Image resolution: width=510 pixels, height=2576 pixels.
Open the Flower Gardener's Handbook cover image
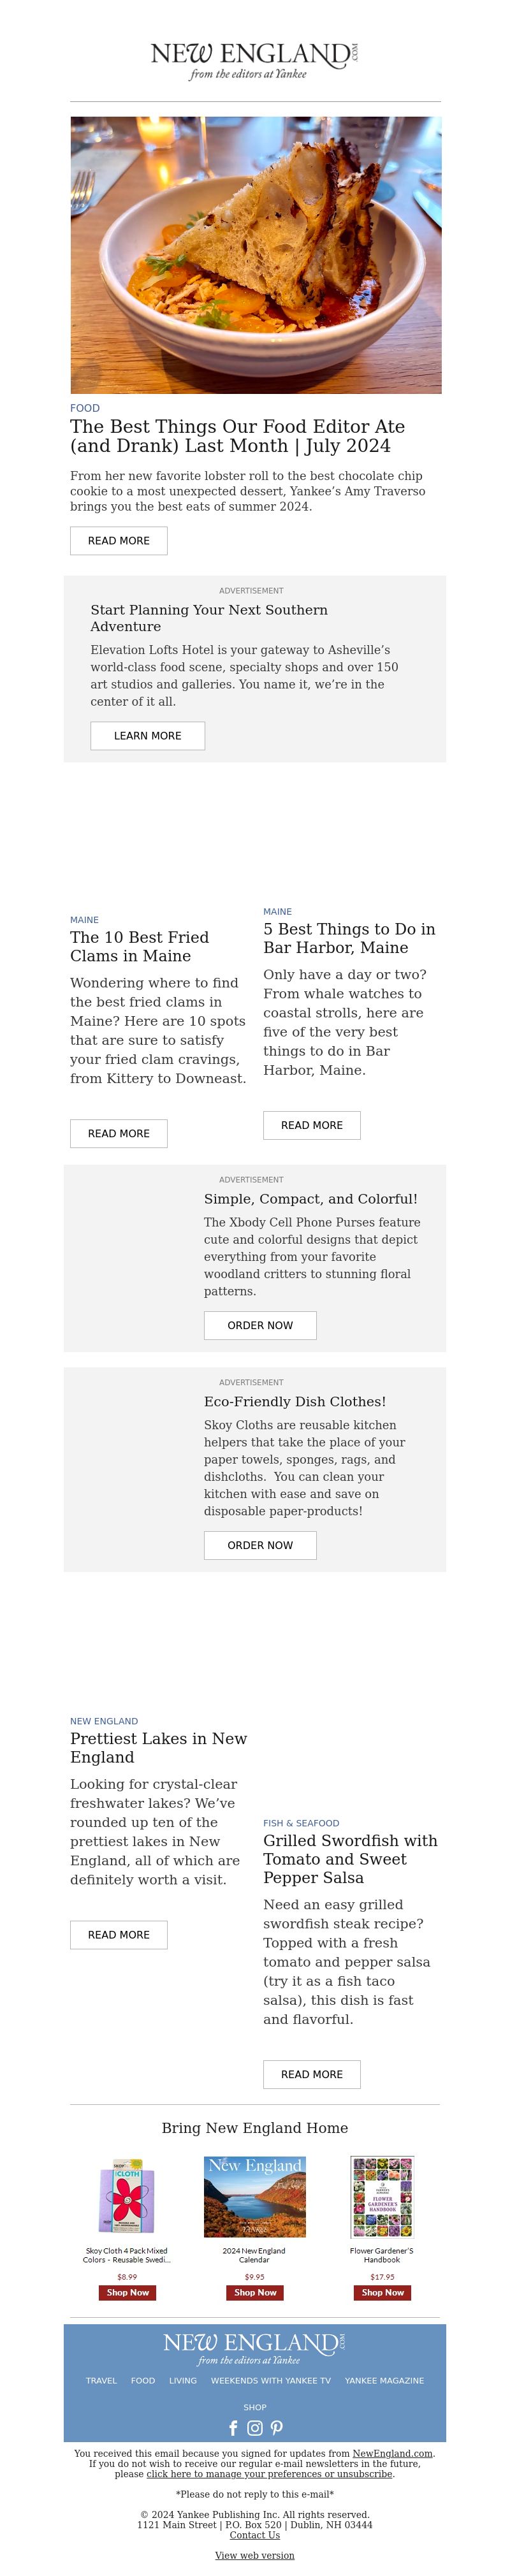(x=382, y=2196)
